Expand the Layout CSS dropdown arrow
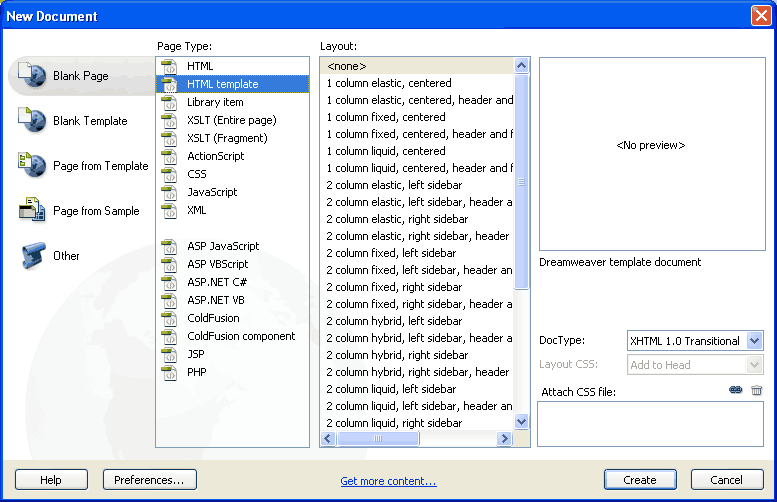The height and width of the screenshot is (502, 777). click(754, 365)
